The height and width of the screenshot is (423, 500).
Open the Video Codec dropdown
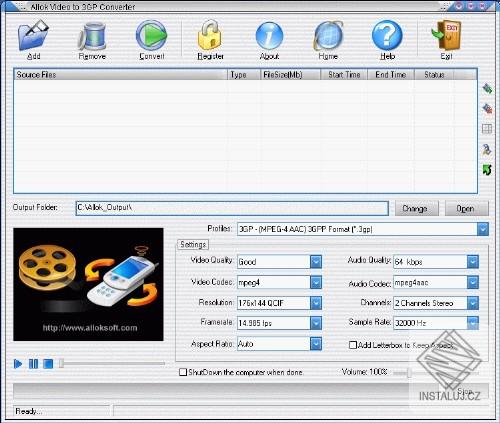coord(316,282)
